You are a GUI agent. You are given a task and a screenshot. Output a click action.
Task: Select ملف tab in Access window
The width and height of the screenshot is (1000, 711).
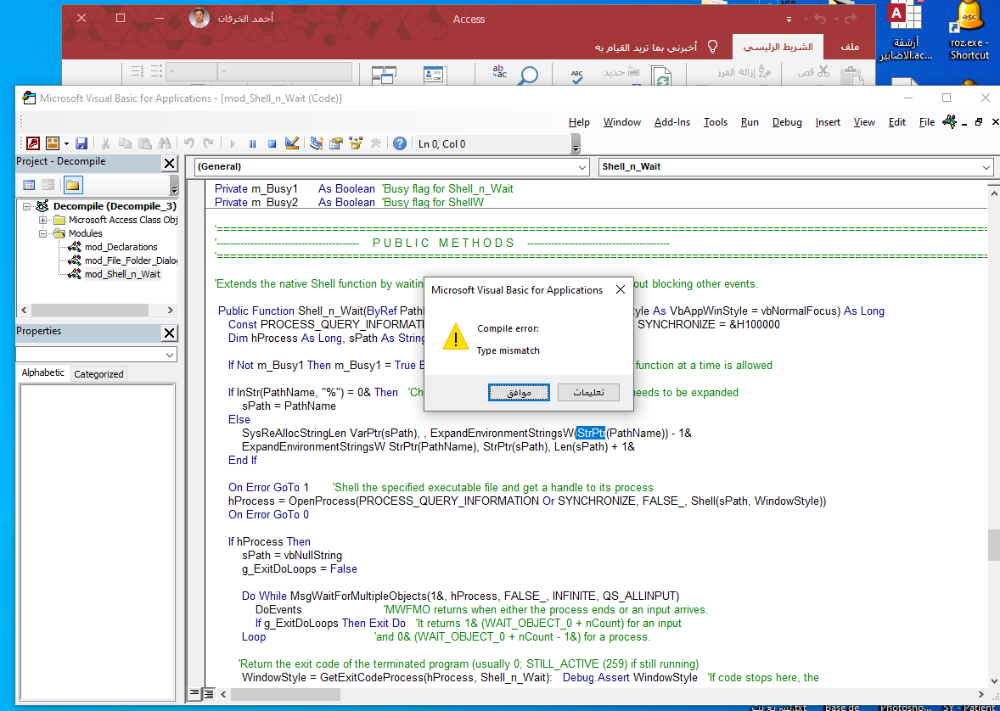coord(849,47)
